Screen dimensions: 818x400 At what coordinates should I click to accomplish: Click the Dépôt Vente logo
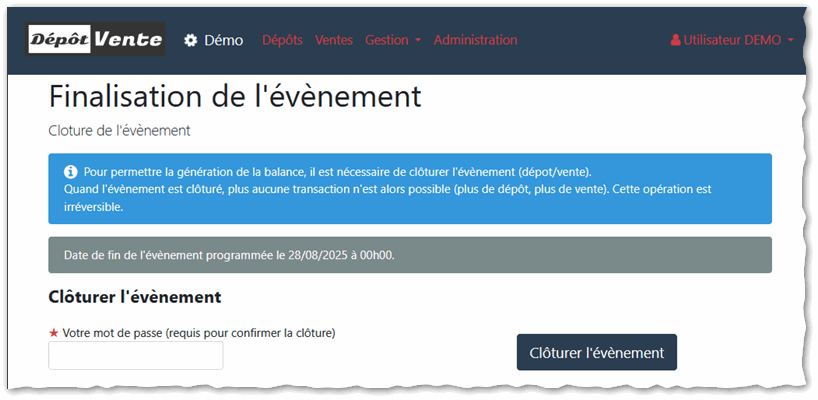[96, 40]
